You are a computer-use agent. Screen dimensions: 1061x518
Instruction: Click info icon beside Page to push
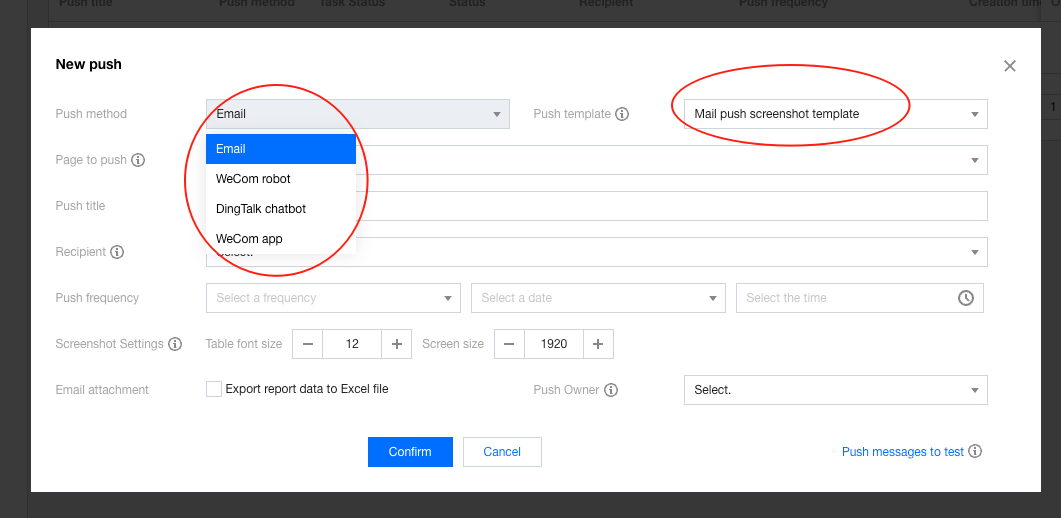point(138,160)
